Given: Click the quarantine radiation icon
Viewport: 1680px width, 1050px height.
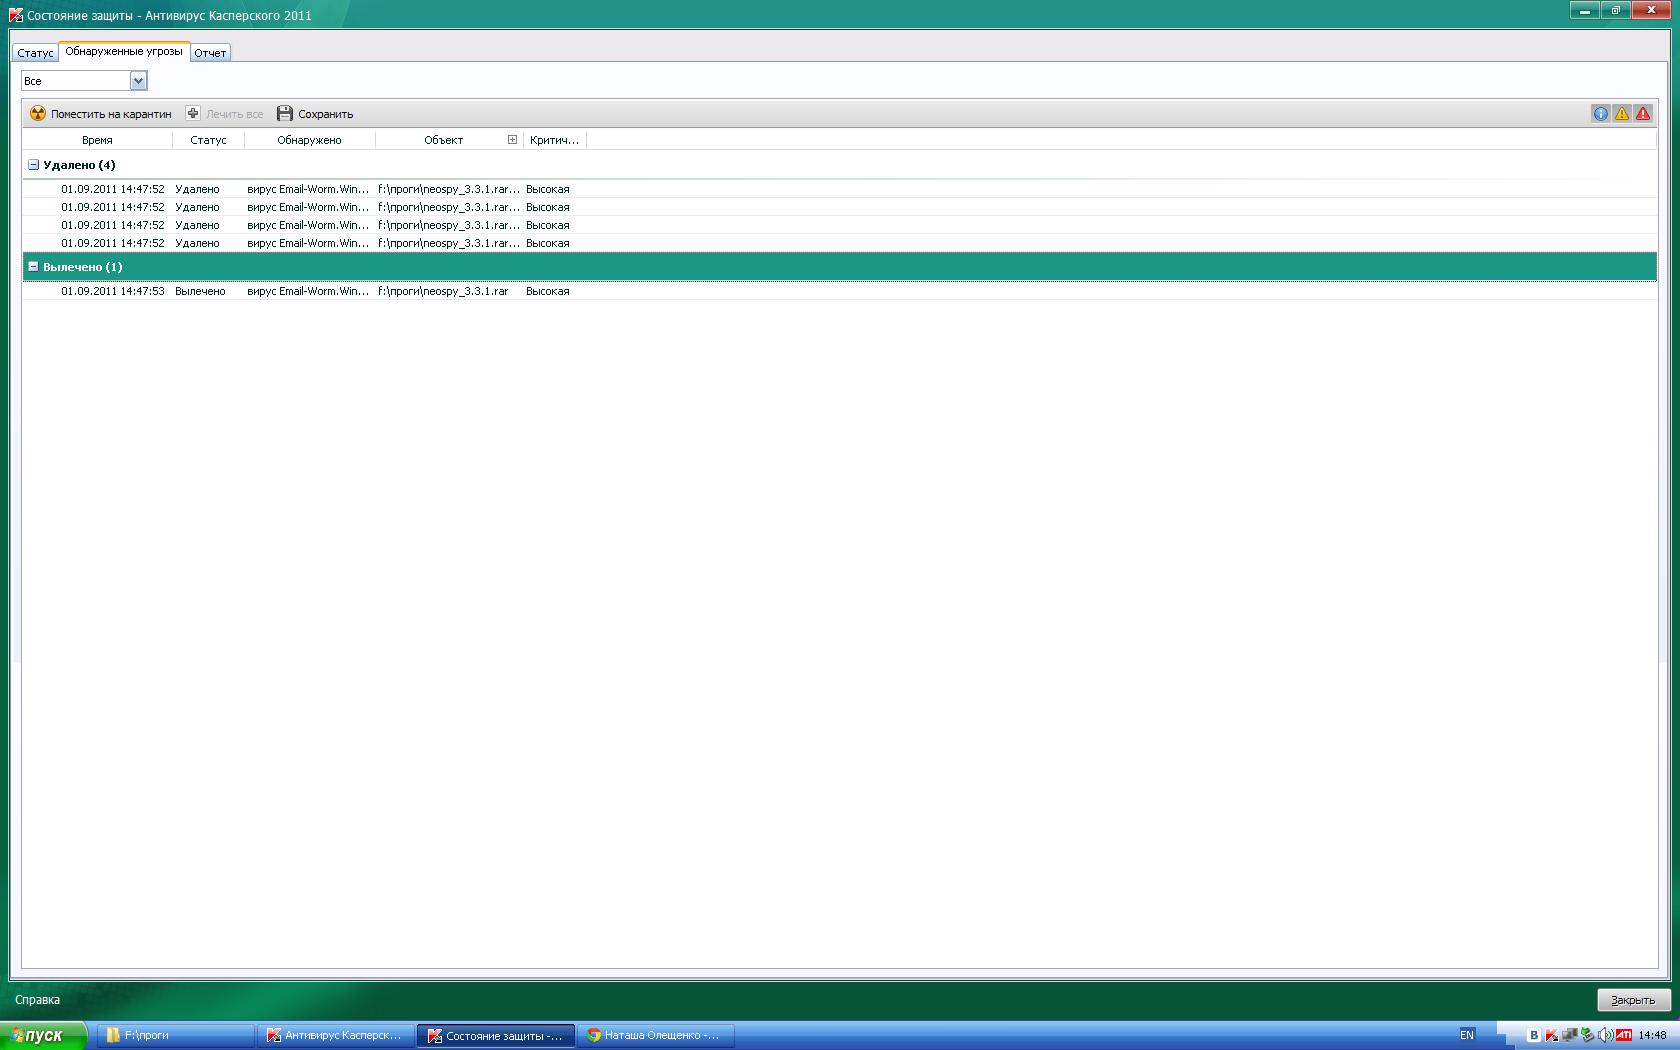Looking at the screenshot, I should click(x=38, y=113).
